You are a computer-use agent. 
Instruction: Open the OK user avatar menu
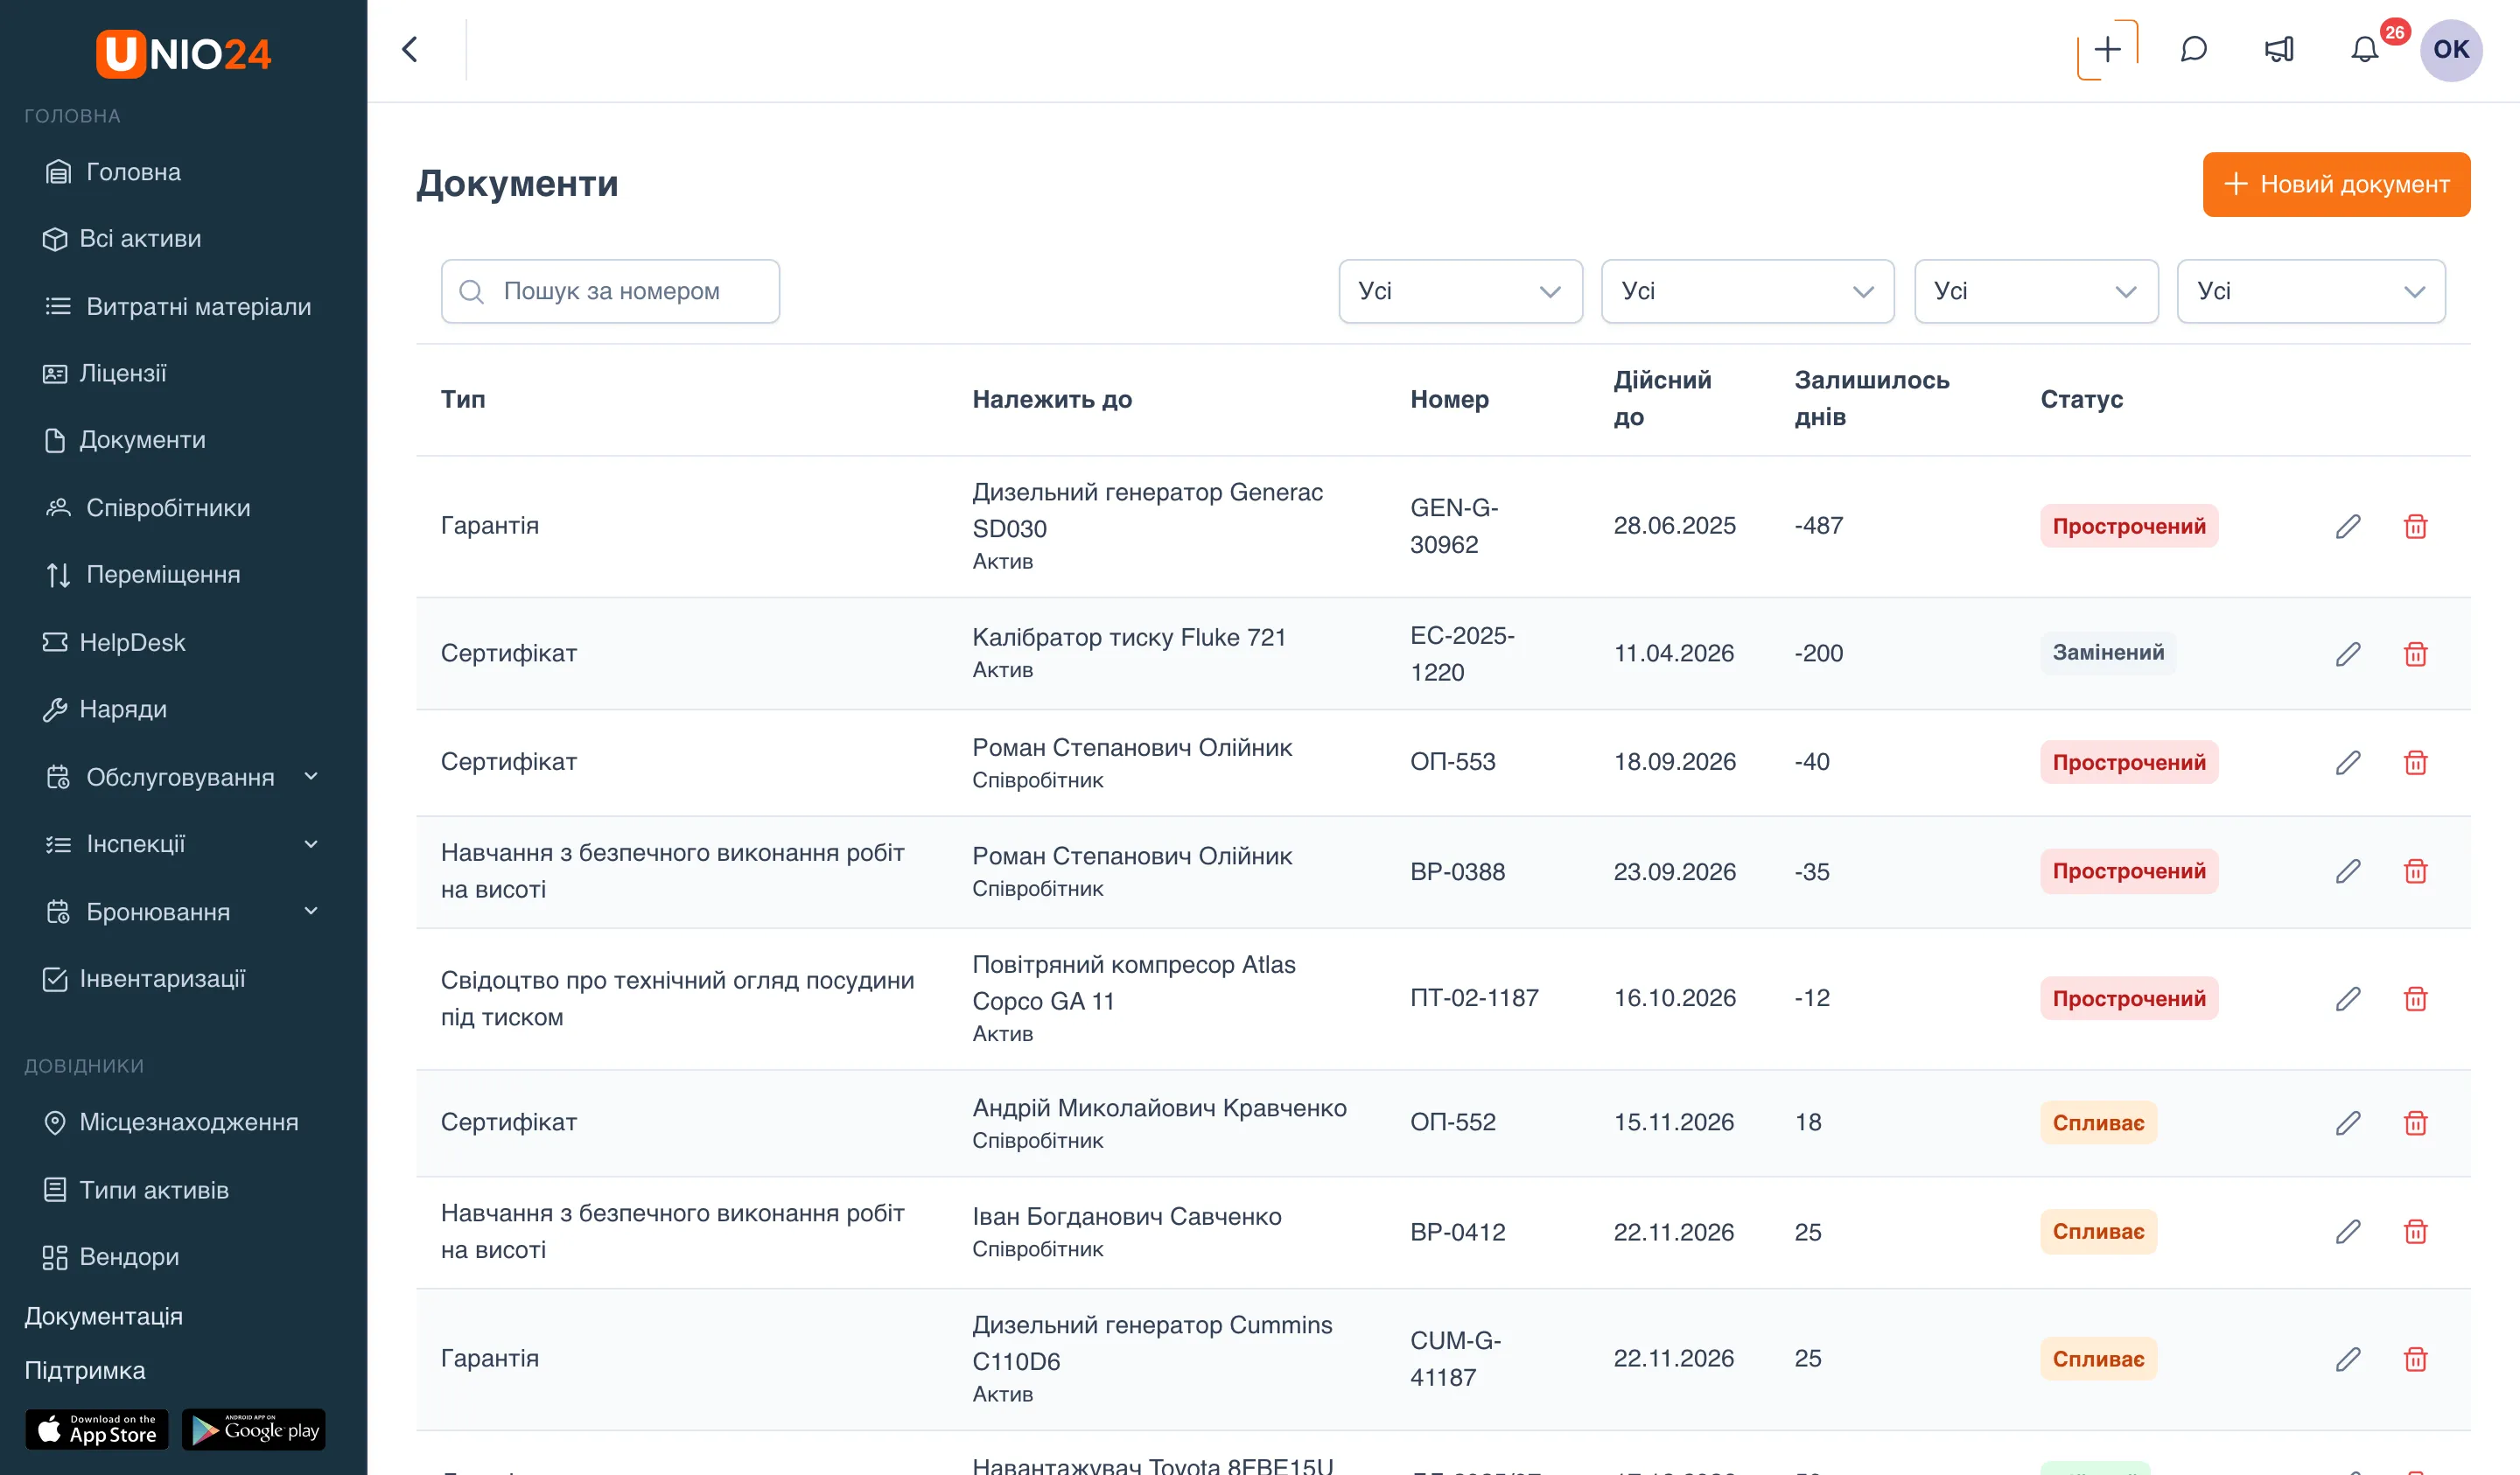(x=2450, y=49)
